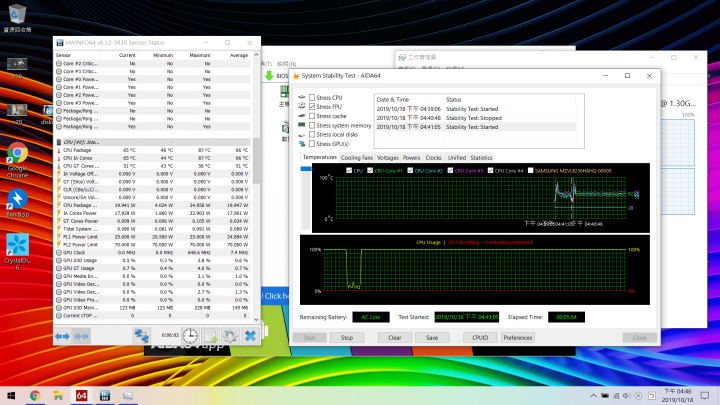The width and height of the screenshot is (720, 405).
Task: Uncheck Stress FPU checkbox
Action: click(x=312, y=107)
